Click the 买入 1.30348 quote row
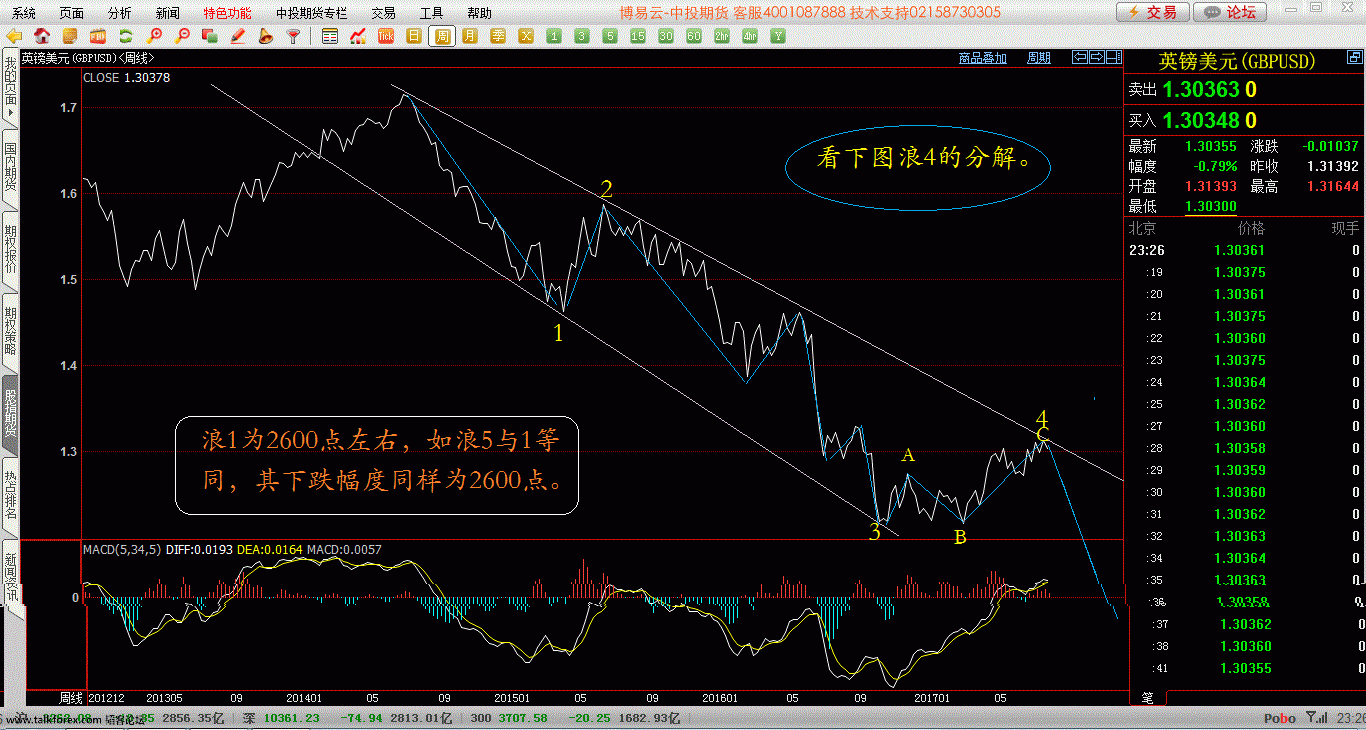The width and height of the screenshot is (1366, 730). click(1244, 120)
